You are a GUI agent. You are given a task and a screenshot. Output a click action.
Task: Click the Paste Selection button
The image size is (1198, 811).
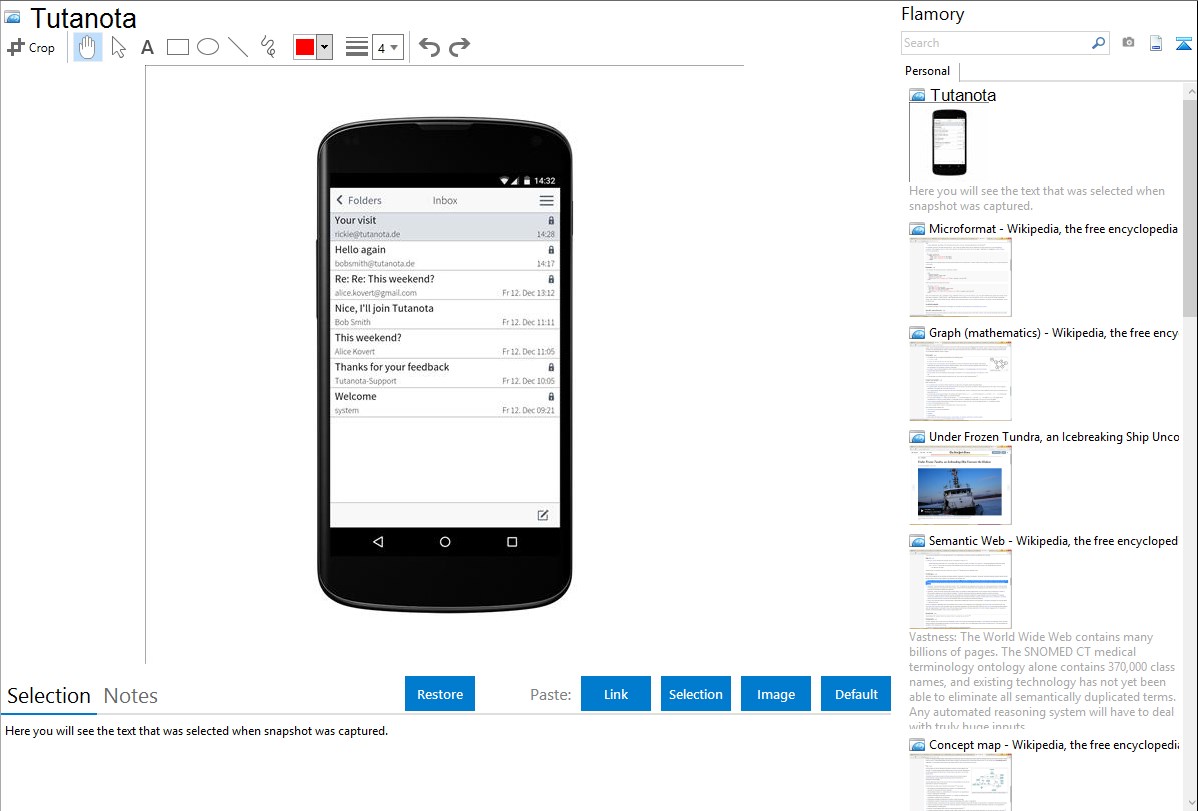tap(696, 694)
